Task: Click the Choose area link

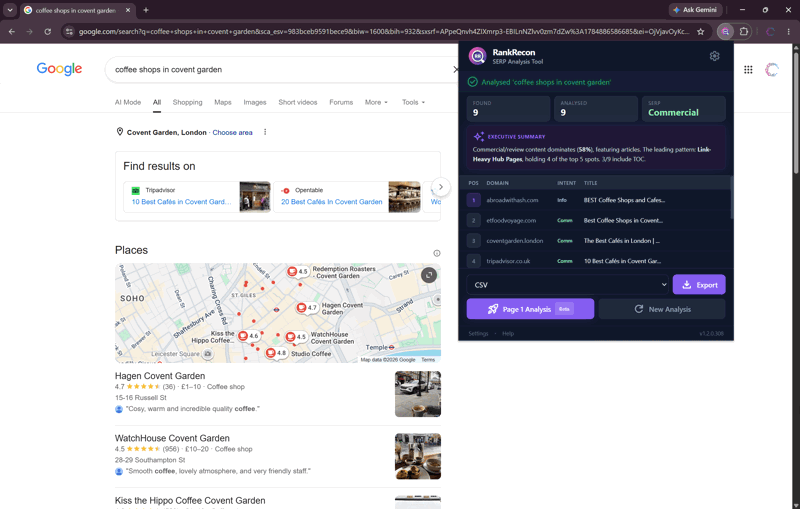Action: click(x=232, y=132)
